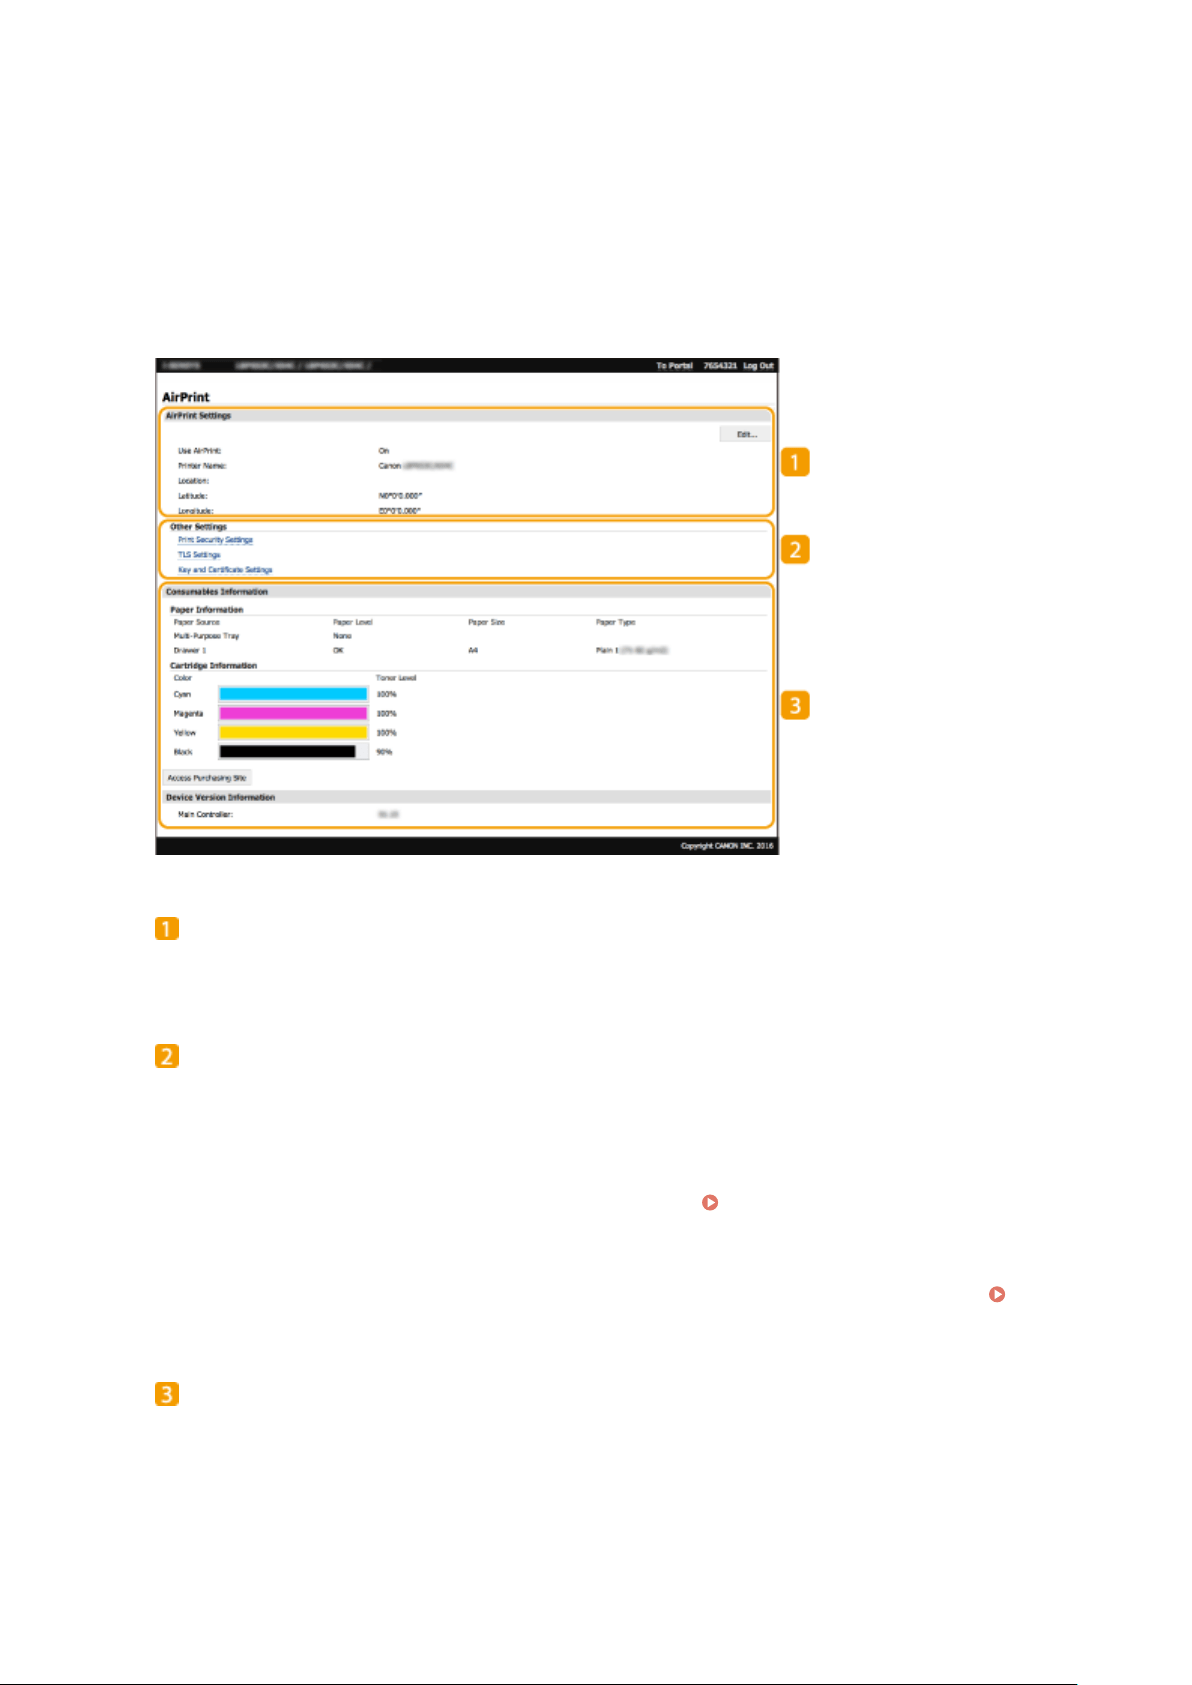1192x1685 pixels.
Task: Click the Paper Information subheading
Action: pyautogui.click(x=206, y=610)
